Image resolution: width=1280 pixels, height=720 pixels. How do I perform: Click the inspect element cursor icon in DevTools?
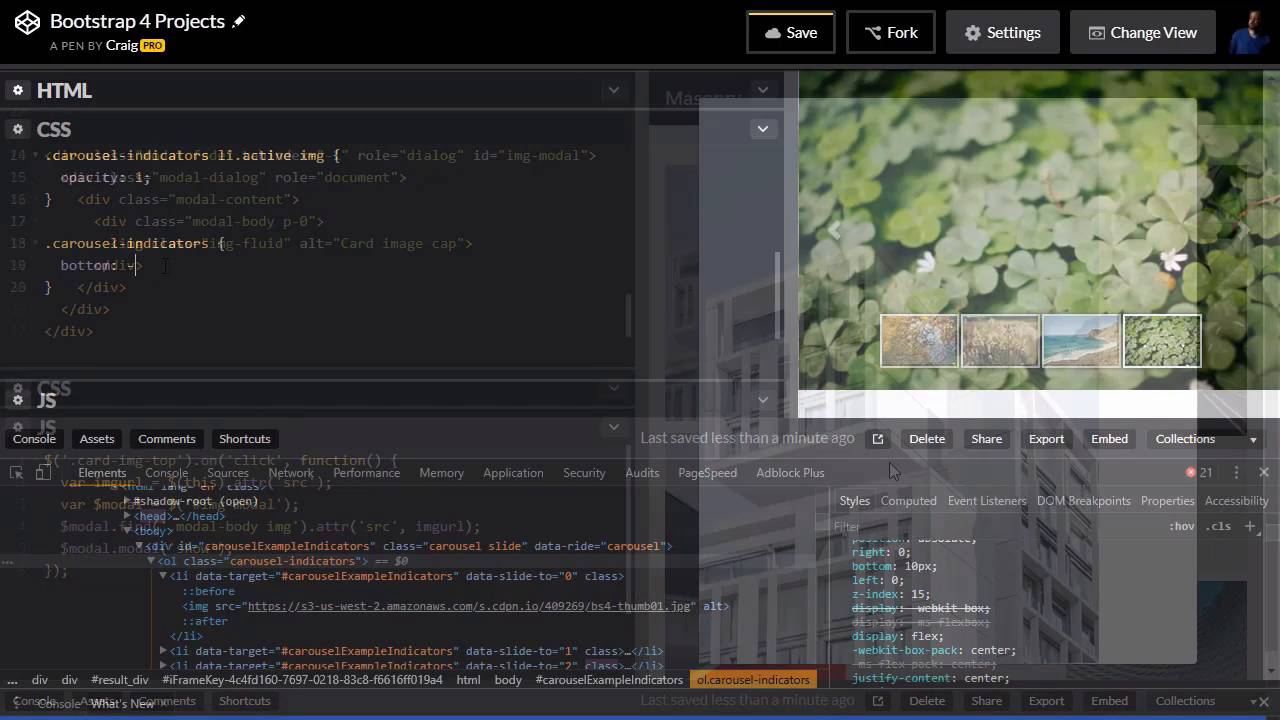17,473
